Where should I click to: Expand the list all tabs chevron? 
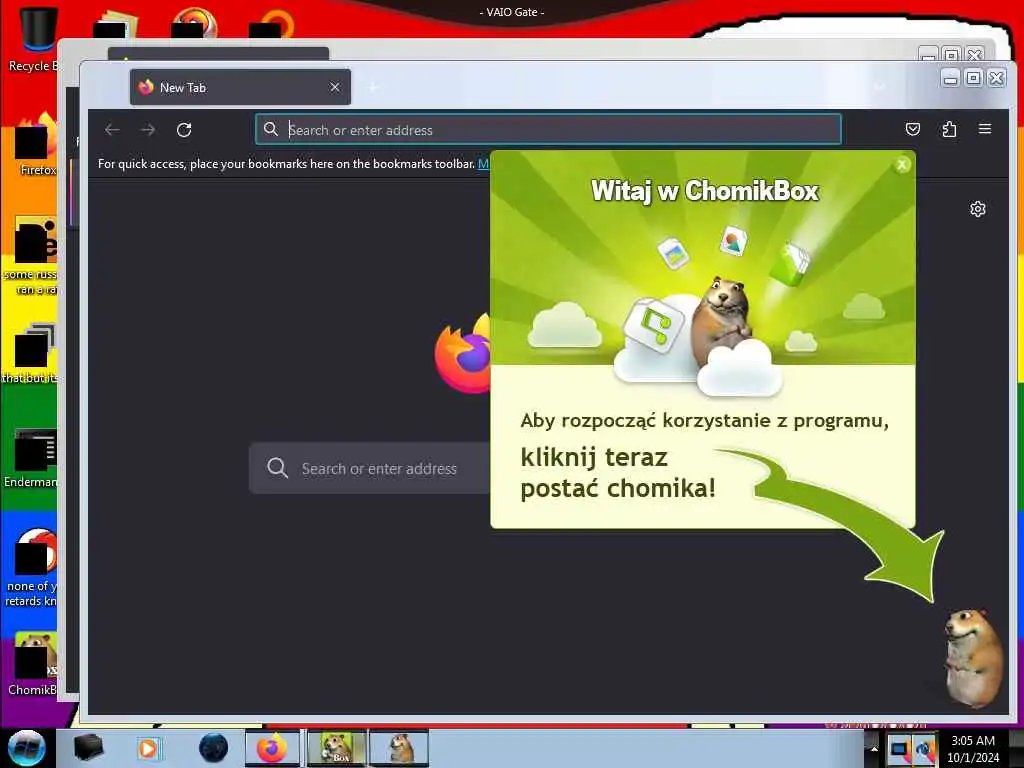coord(880,87)
